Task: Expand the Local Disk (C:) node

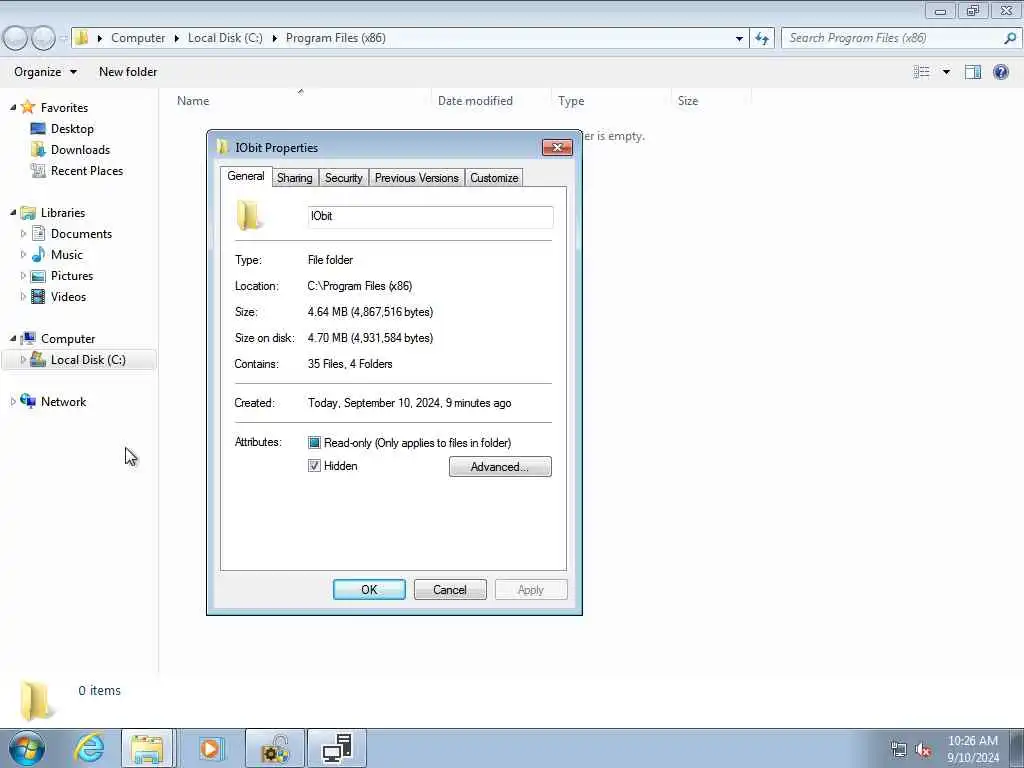Action: tap(24, 359)
